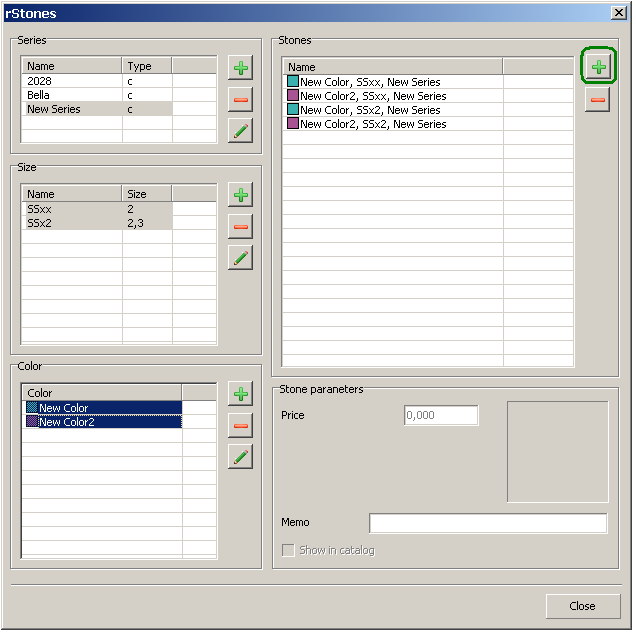Add stones with the Stones plus icon
636x633 pixels.
(598, 67)
